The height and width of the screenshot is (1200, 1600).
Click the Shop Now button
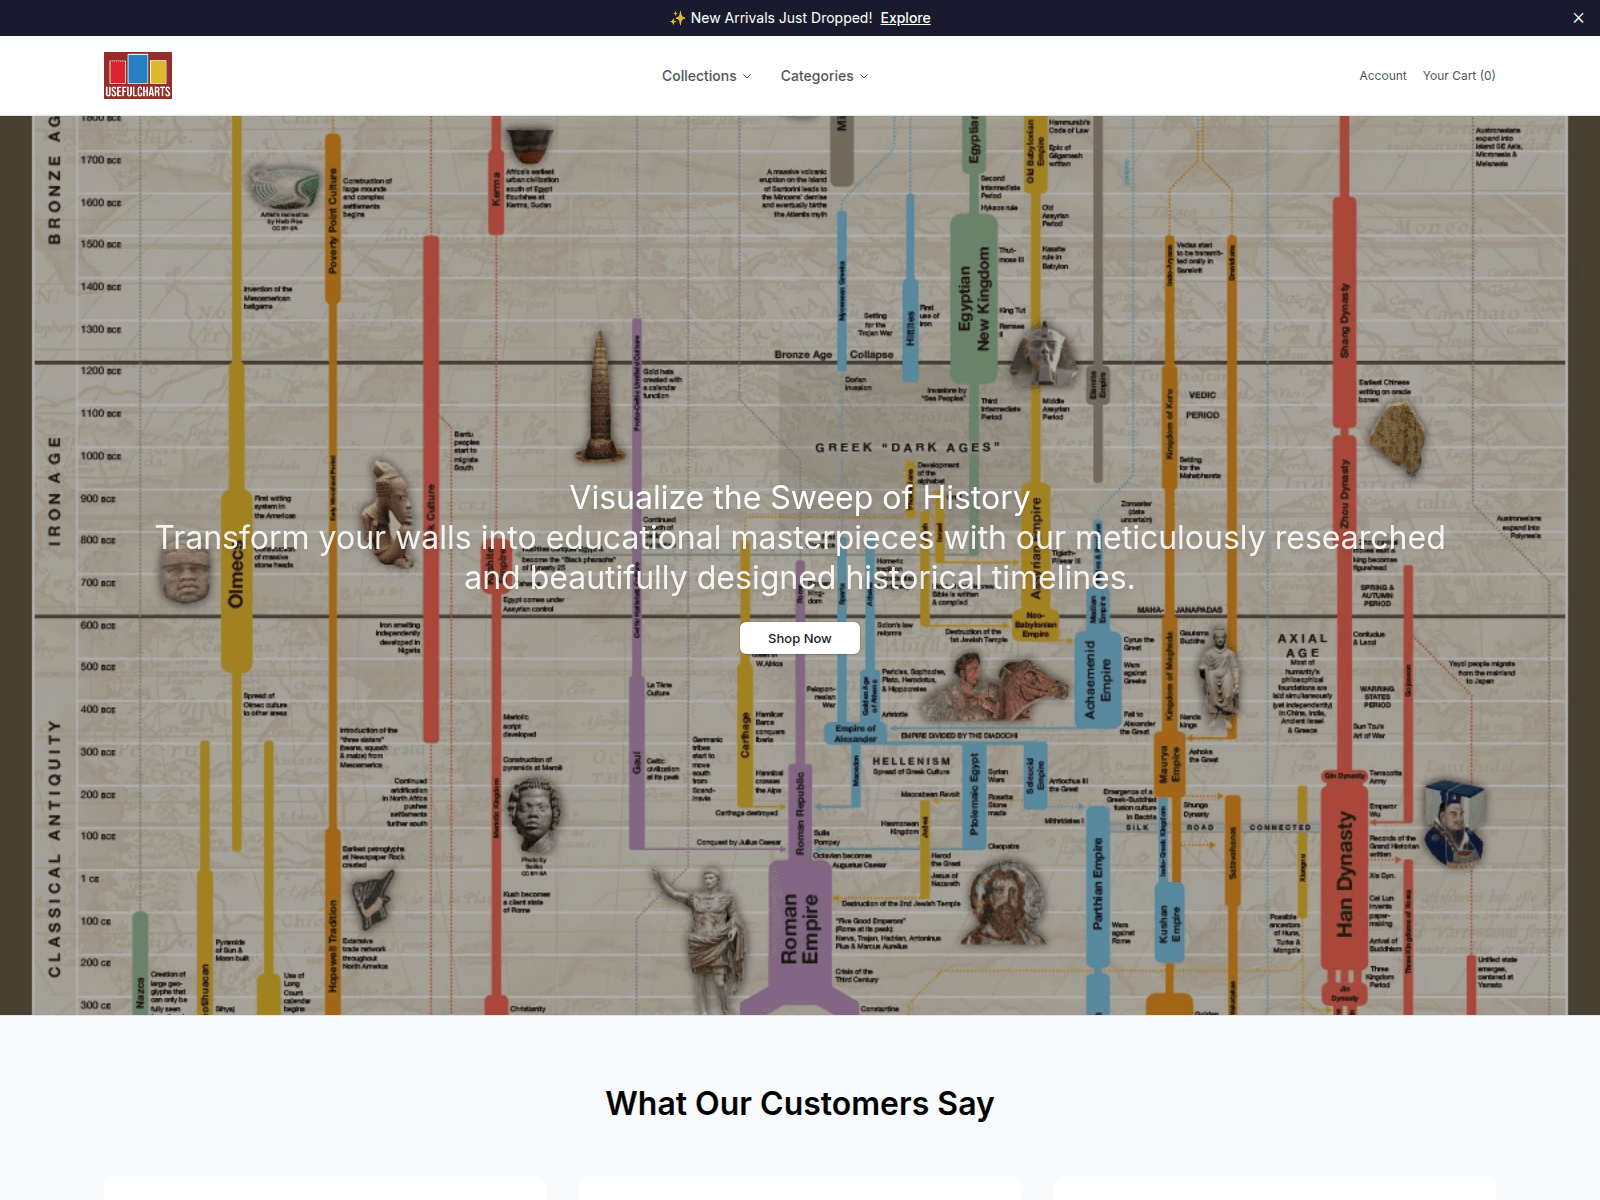[800, 638]
